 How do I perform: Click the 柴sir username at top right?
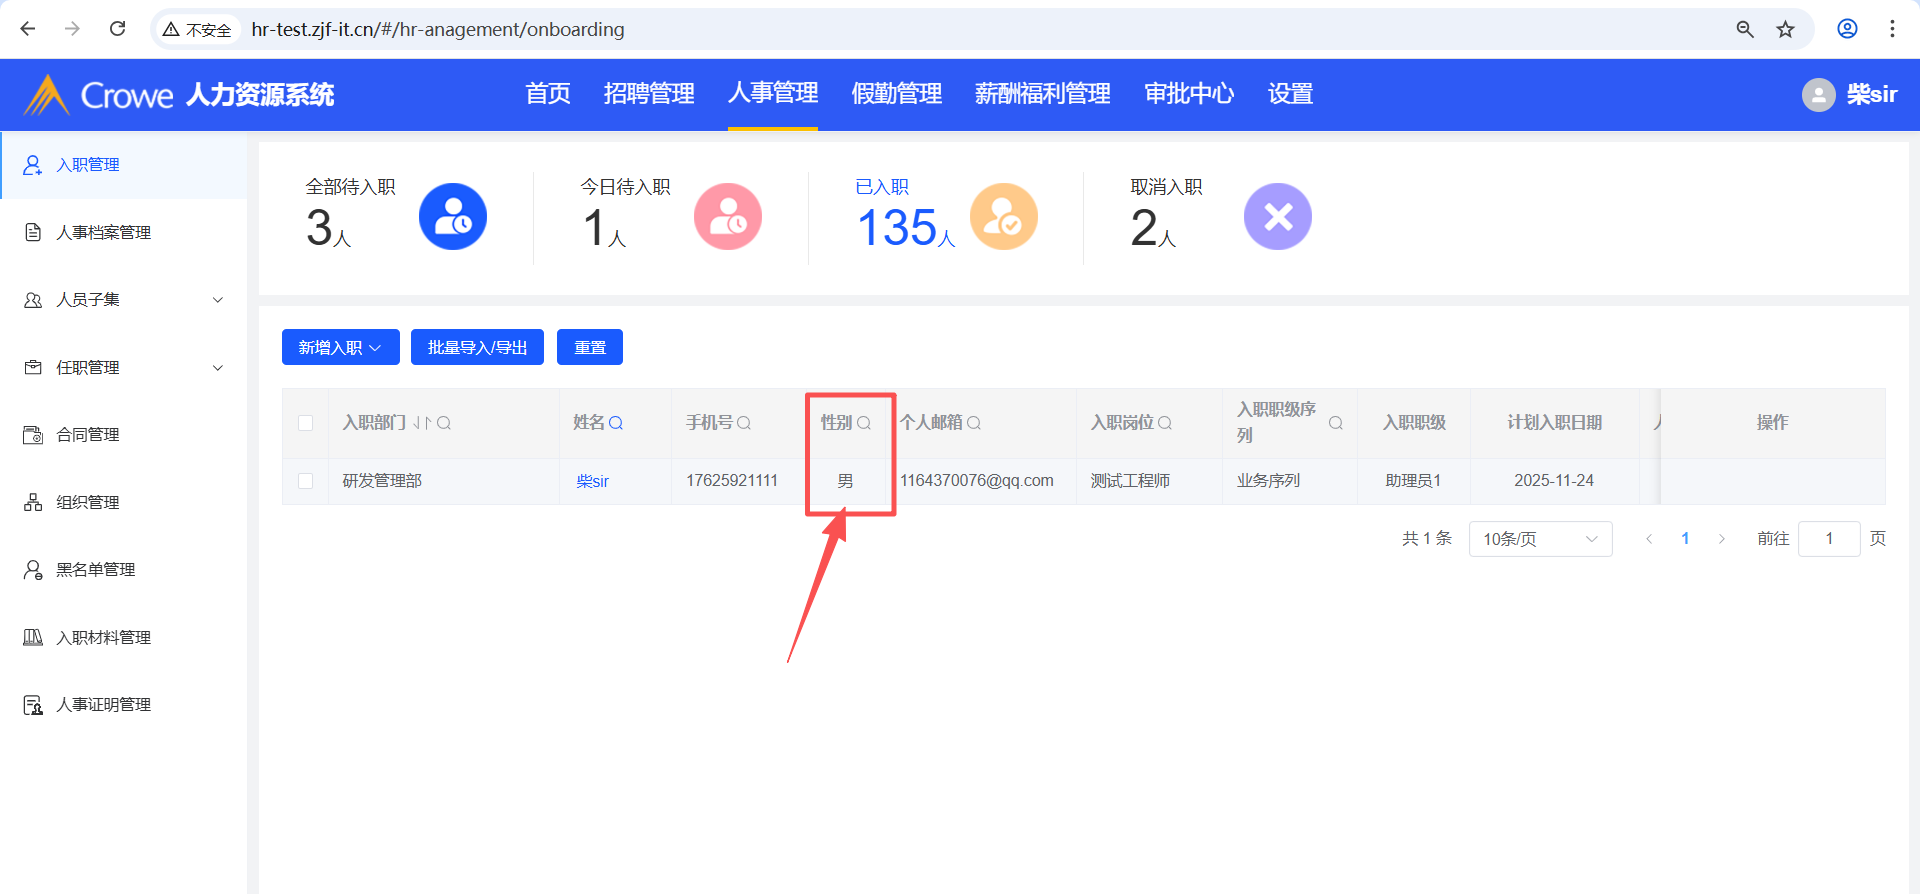pyautogui.click(x=1872, y=95)
